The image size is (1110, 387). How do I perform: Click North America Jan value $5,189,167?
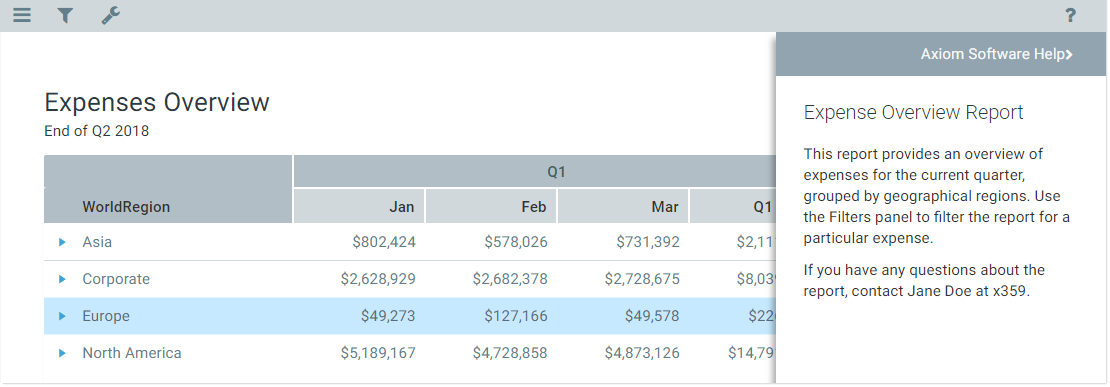coord(378,352)
